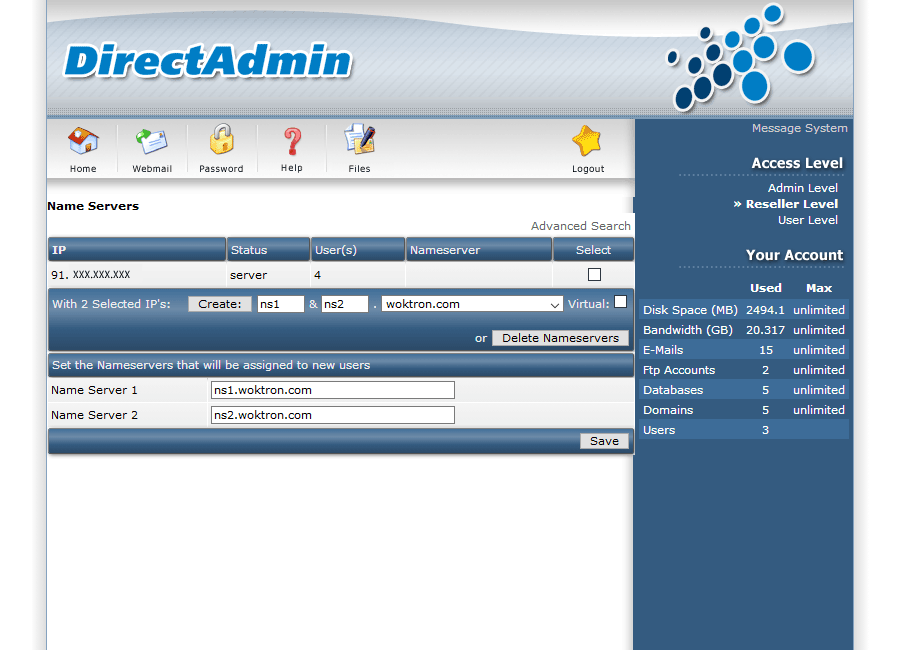Click the Password padlock icon

coord(222,140)
